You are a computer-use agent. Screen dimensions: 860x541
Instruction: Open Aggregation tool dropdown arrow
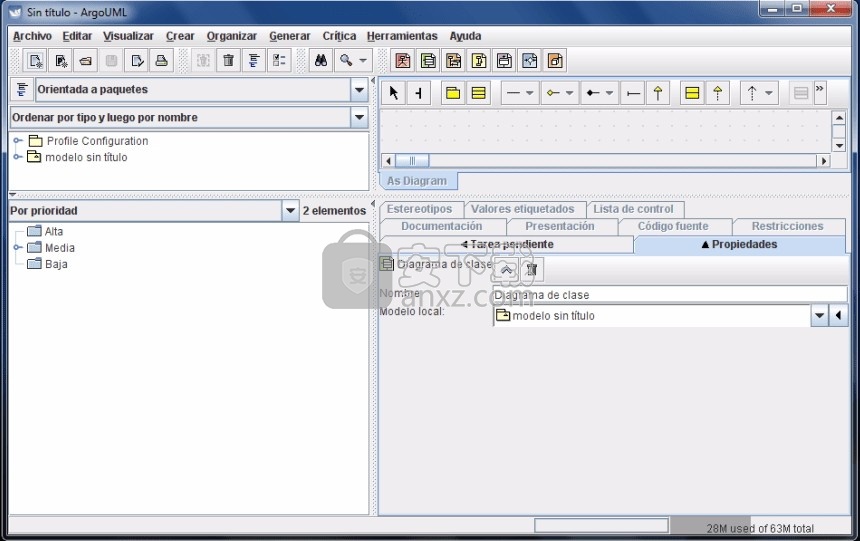tap(569, 93)
